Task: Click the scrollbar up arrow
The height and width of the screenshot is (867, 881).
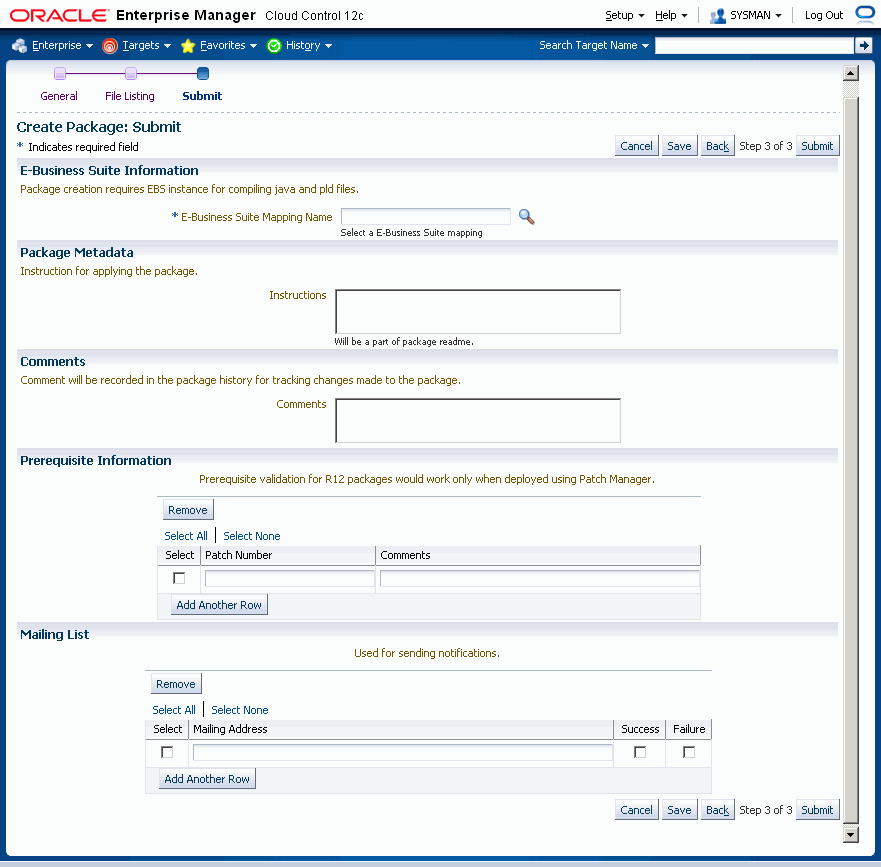Action: click(x=851, y=73)
